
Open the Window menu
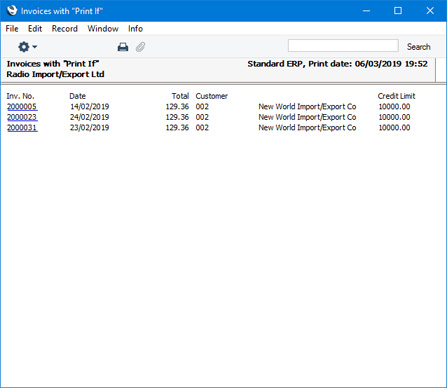tap(103, 29)
